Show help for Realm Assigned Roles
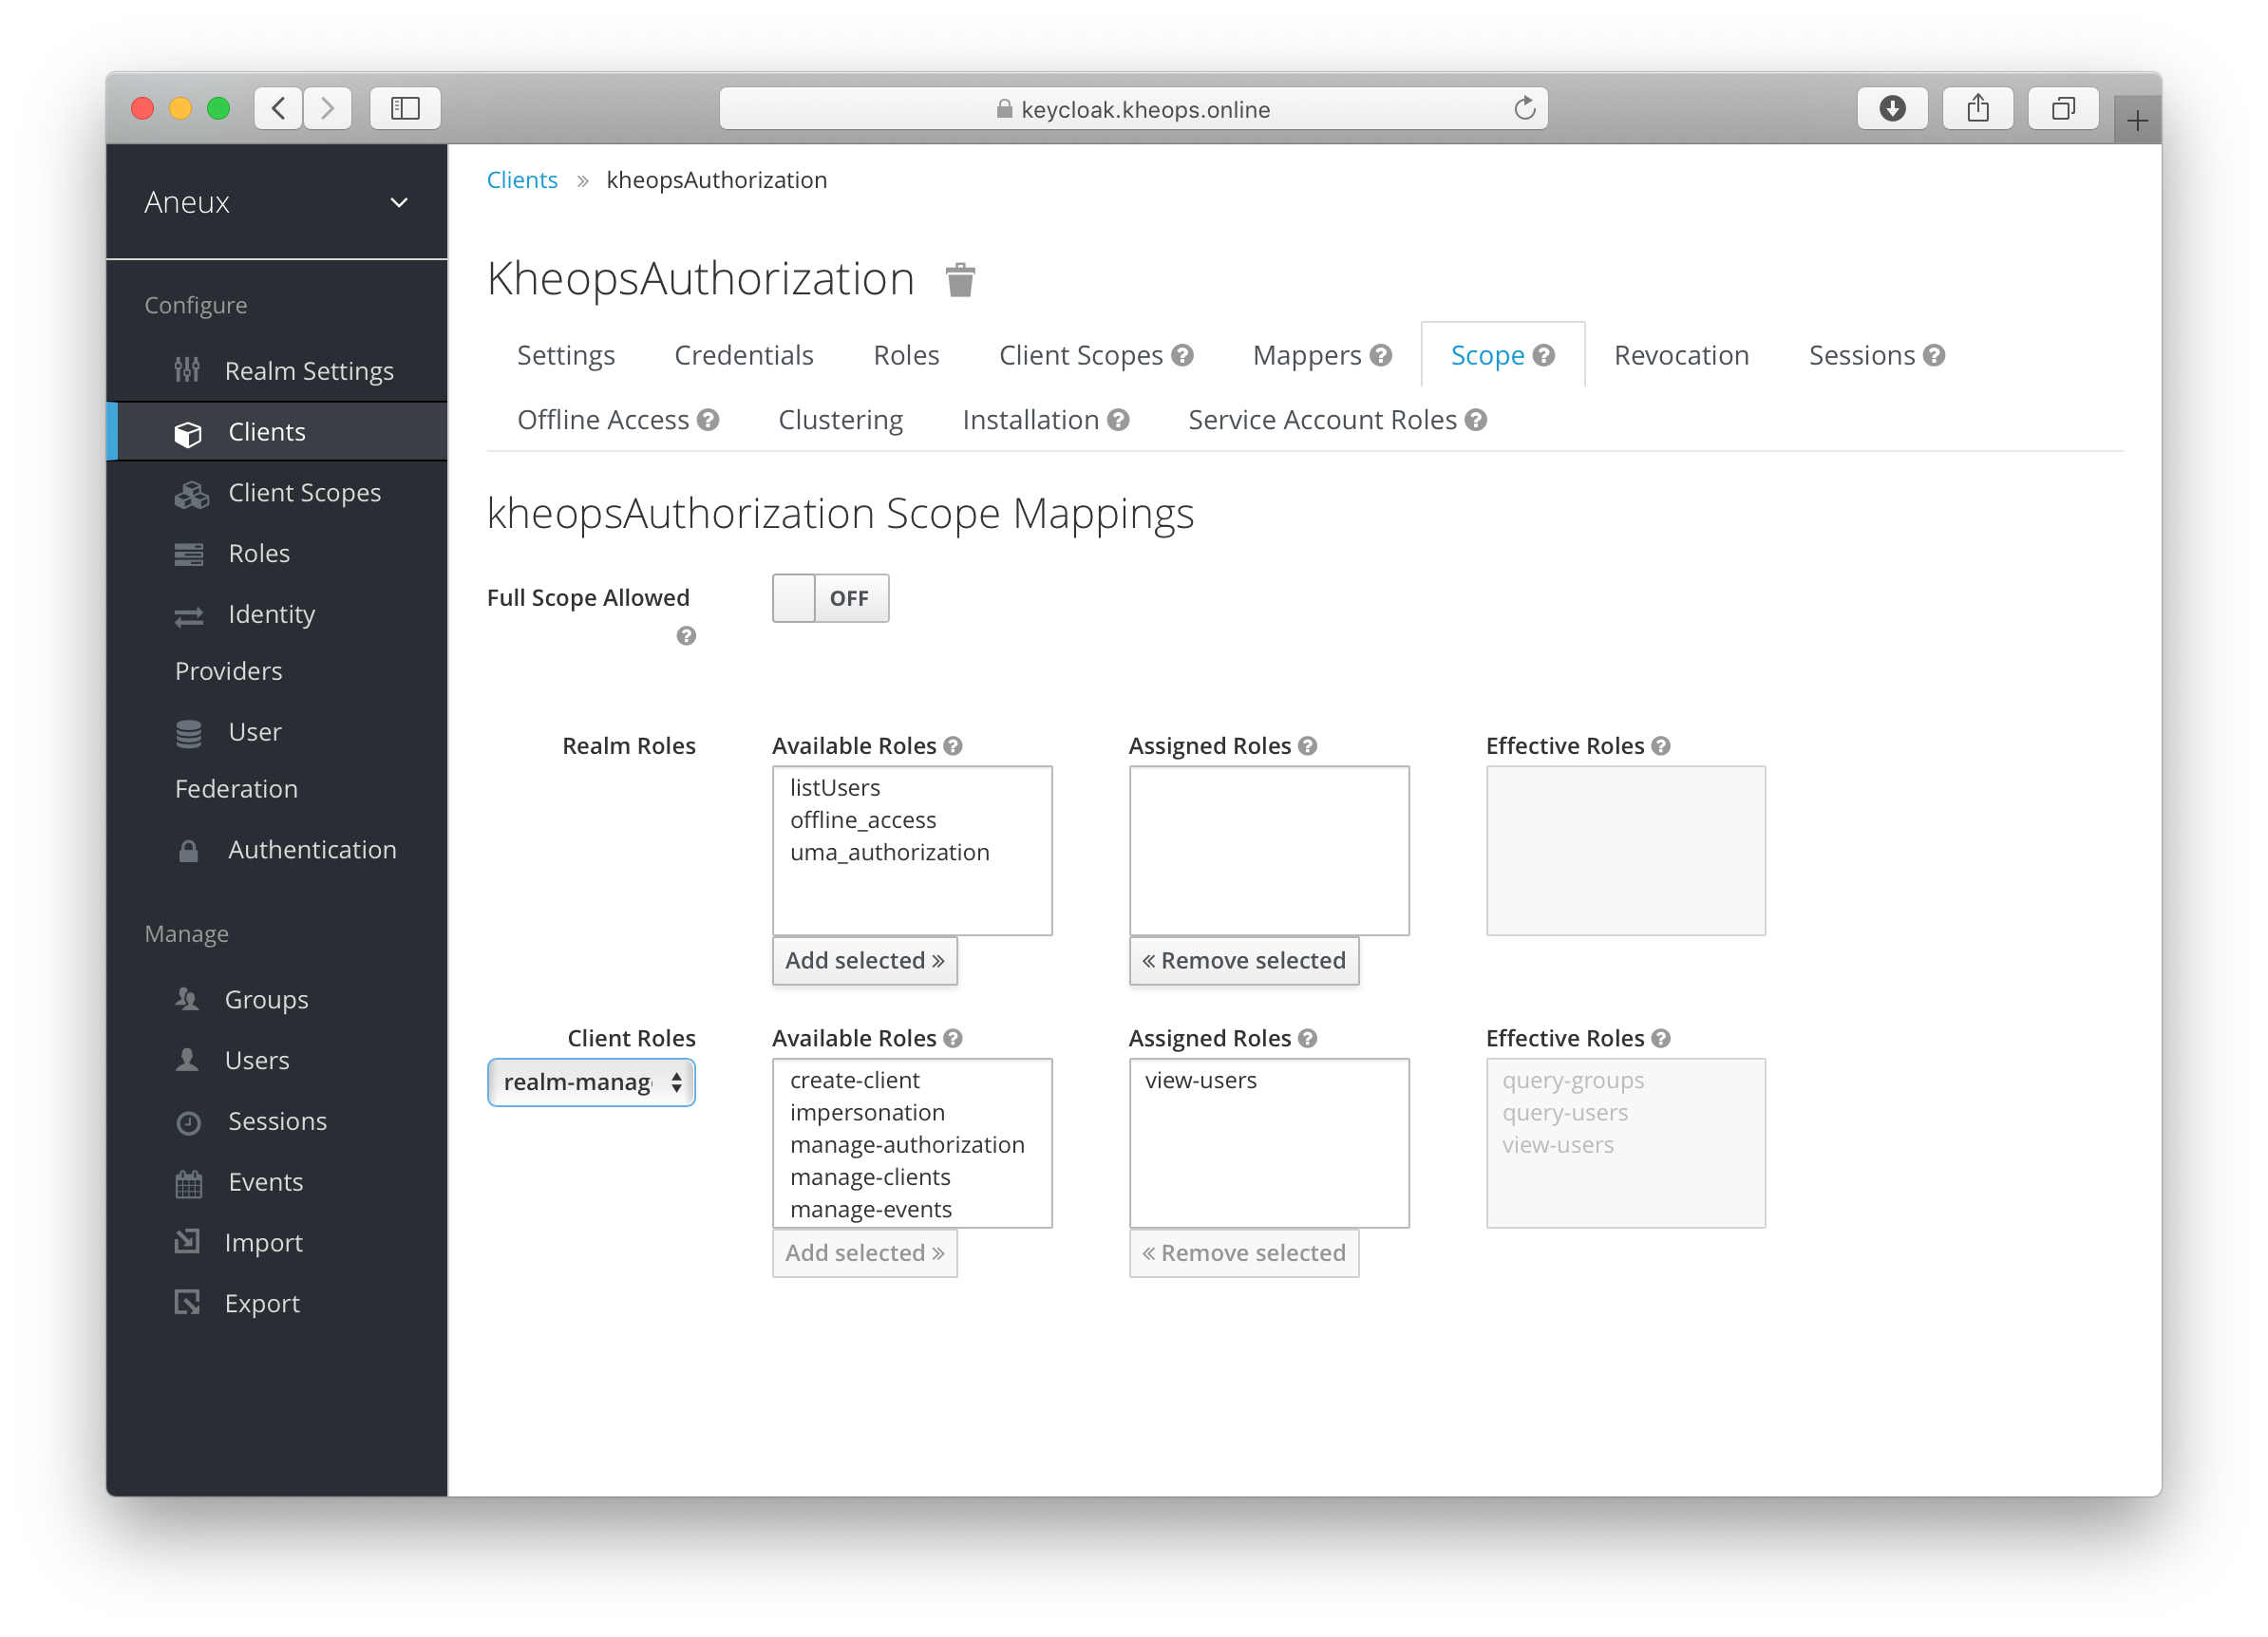The width and height of the screenshot is (2268, 1637). (x=1308, y=746)
